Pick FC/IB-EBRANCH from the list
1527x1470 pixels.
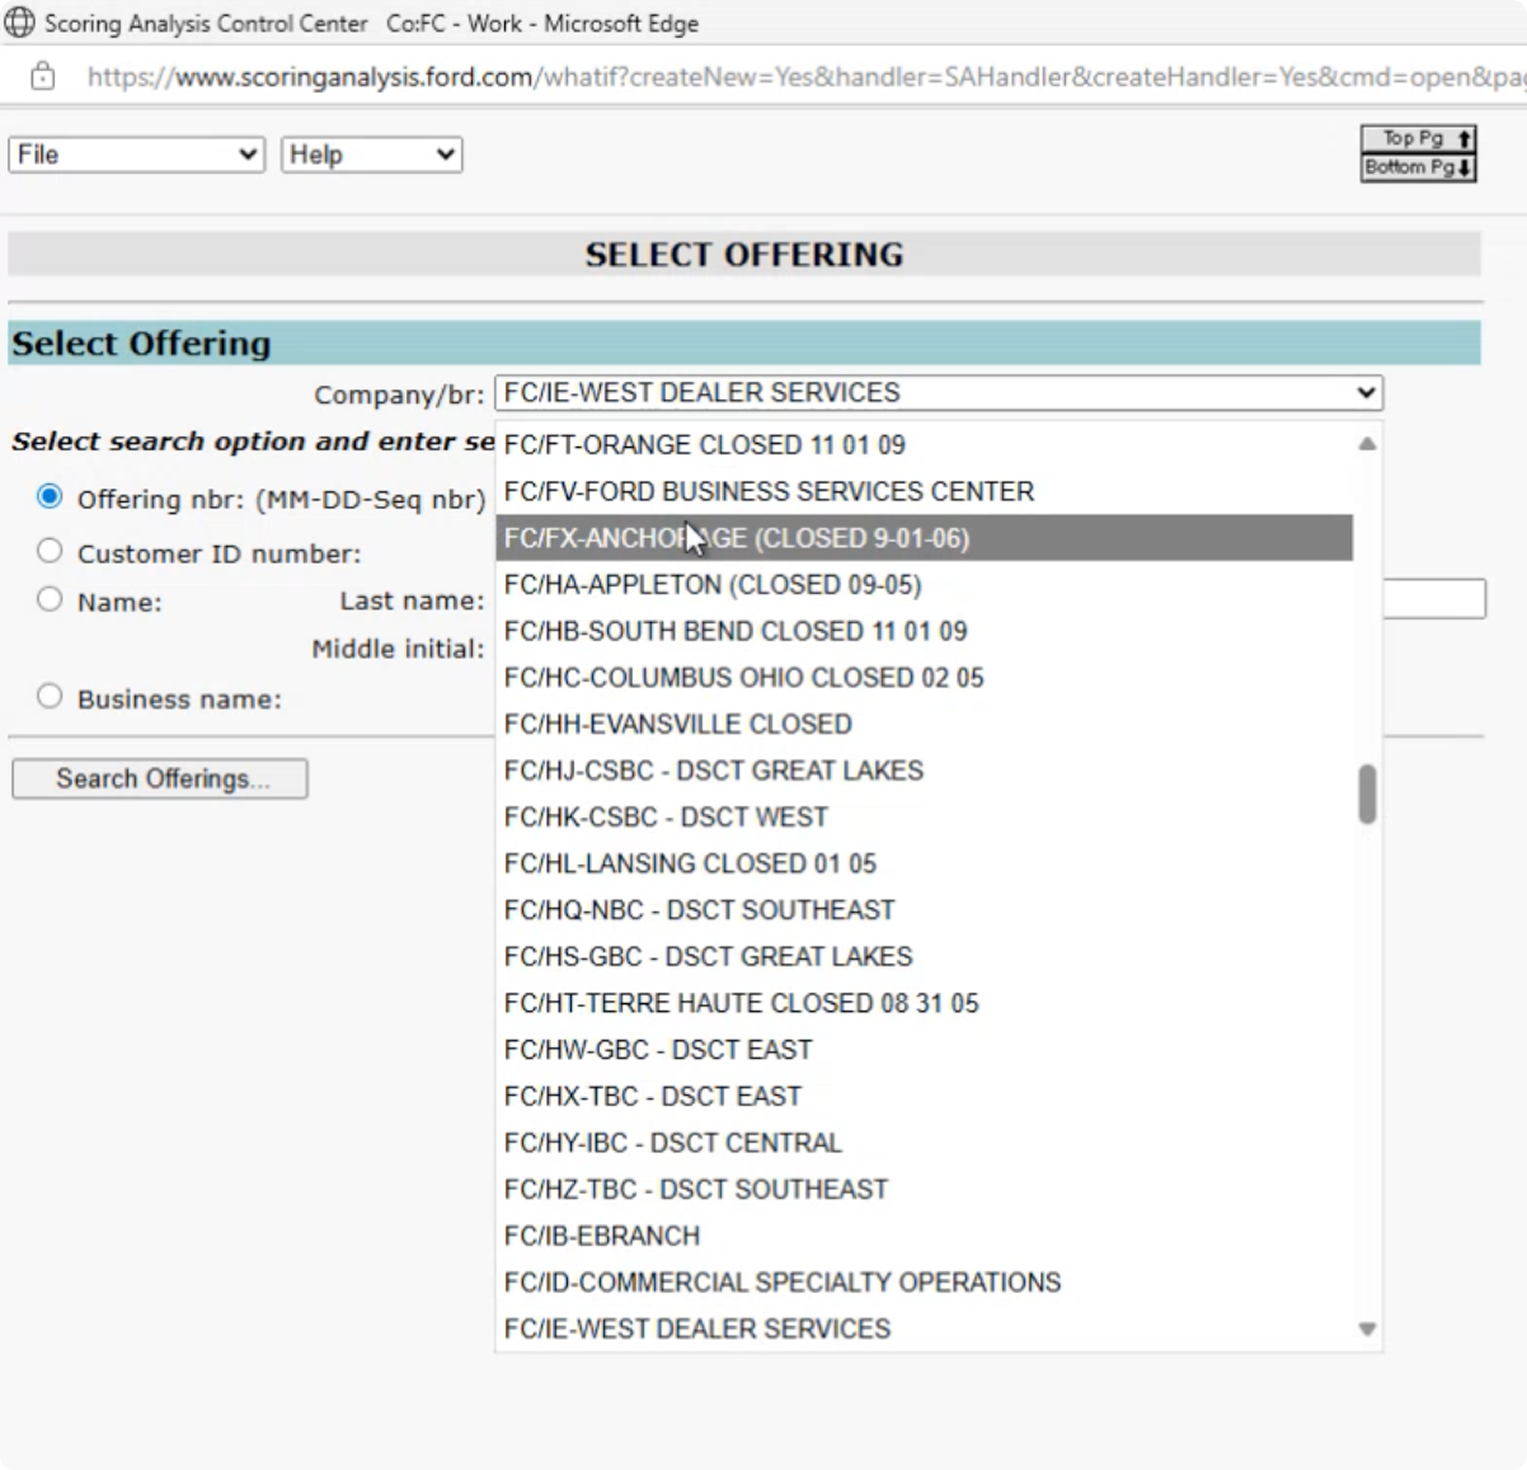(924, 1235)
